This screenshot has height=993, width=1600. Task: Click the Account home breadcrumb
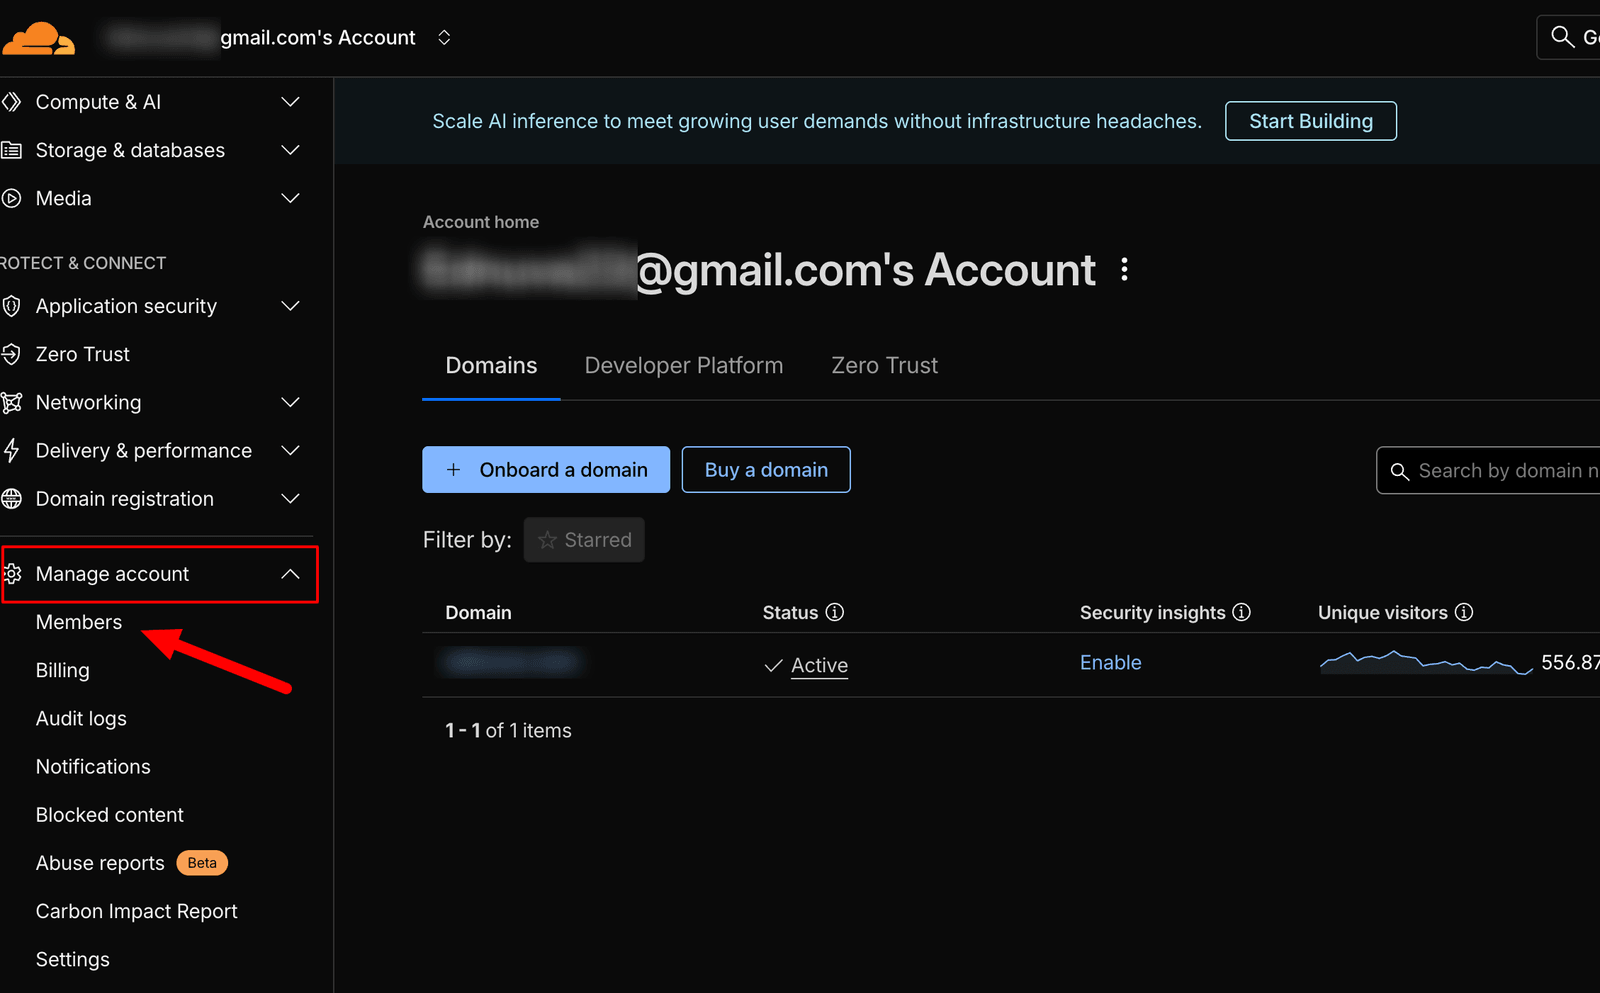tap(481, 222)
